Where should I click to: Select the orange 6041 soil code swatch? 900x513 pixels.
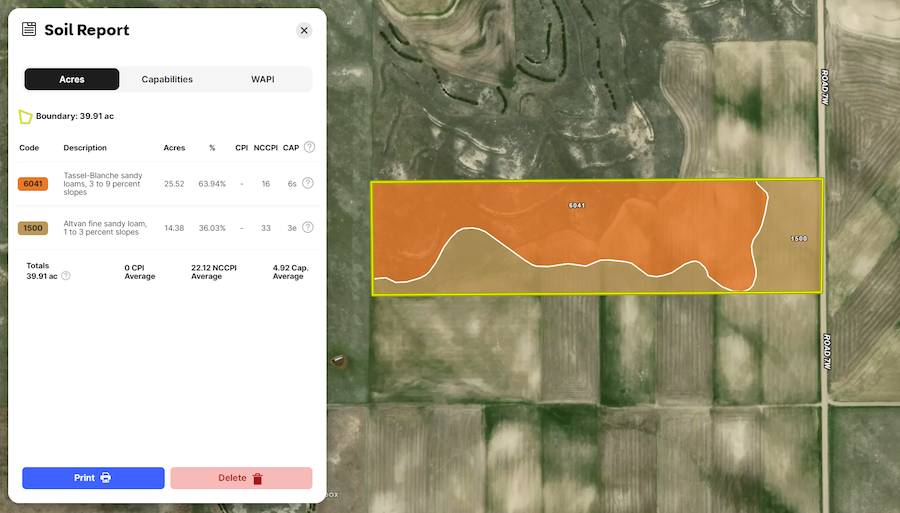(x=33, y=184)
